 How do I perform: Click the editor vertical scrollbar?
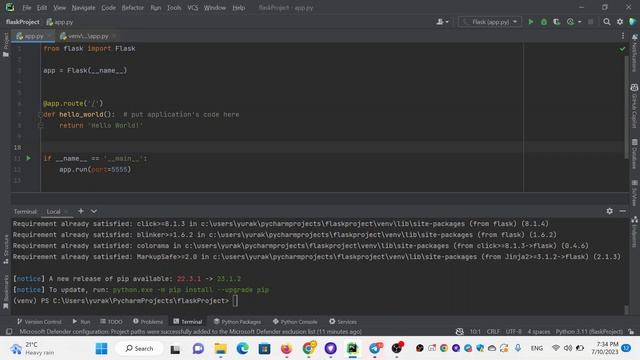tap(626, 107)
